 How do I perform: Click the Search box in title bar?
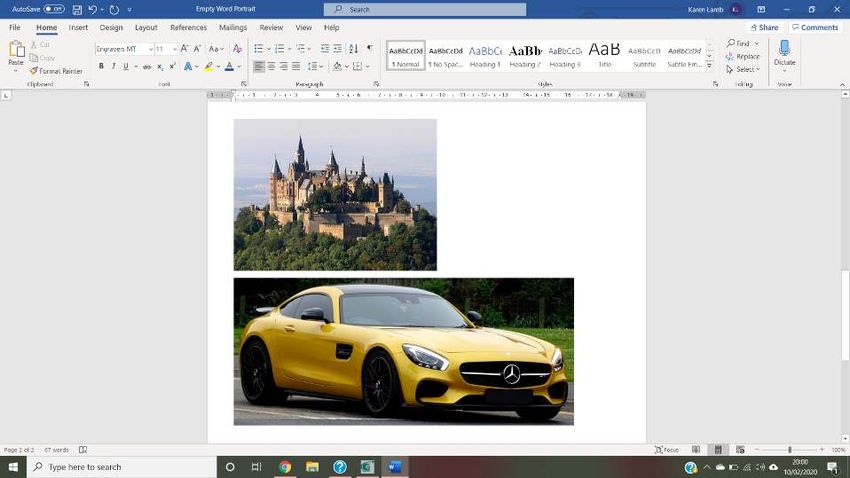point(425,9)
